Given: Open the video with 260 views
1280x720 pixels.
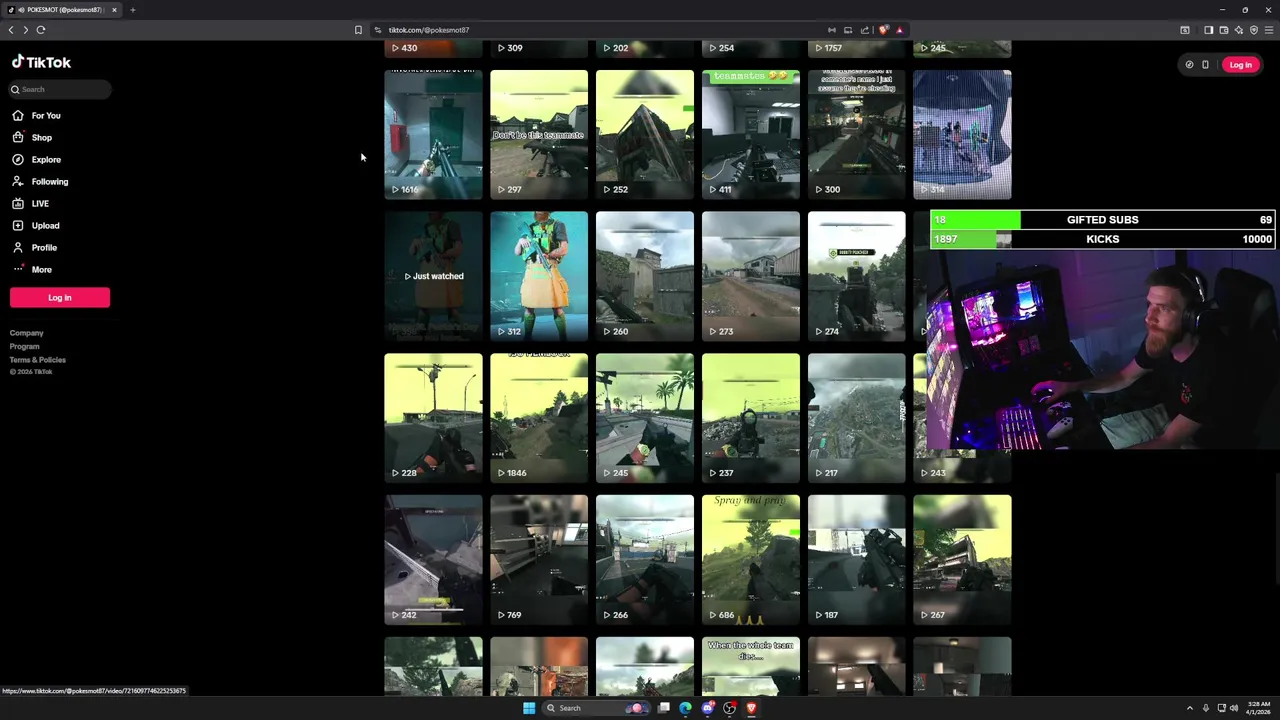Looking at the screenshot, I should coord(645,276).
